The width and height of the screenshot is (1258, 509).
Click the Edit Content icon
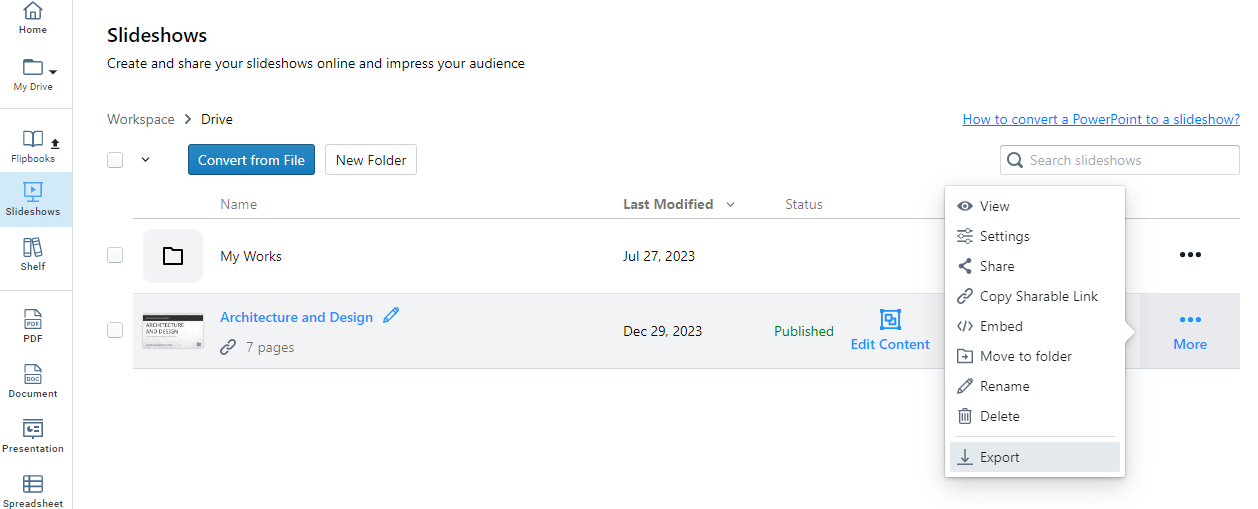[890, 320]
